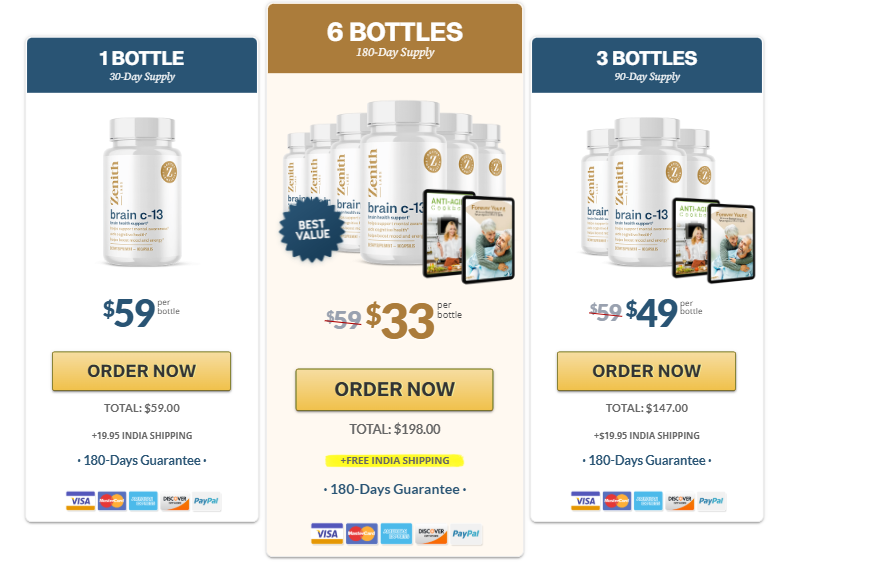Click the MasterCard icon under 6 bottles offer
Image resolution: width=892 pixels, height=575 pixels.
tap(362, 533)
